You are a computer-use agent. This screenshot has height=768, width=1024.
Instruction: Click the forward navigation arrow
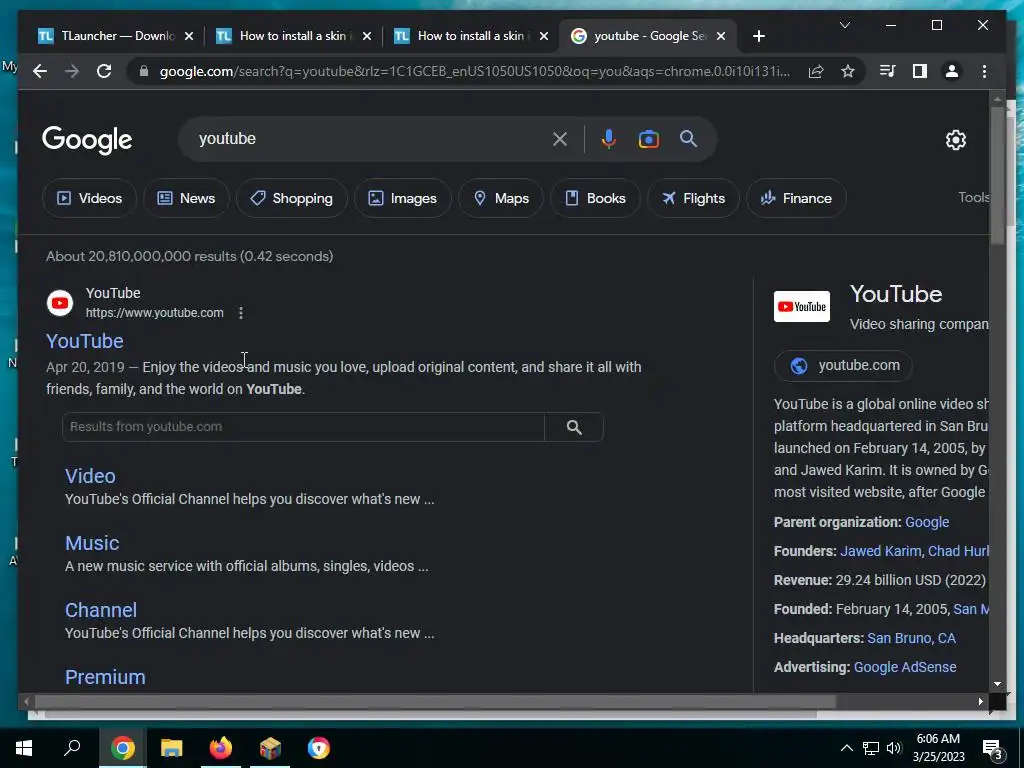coord(72,71)
